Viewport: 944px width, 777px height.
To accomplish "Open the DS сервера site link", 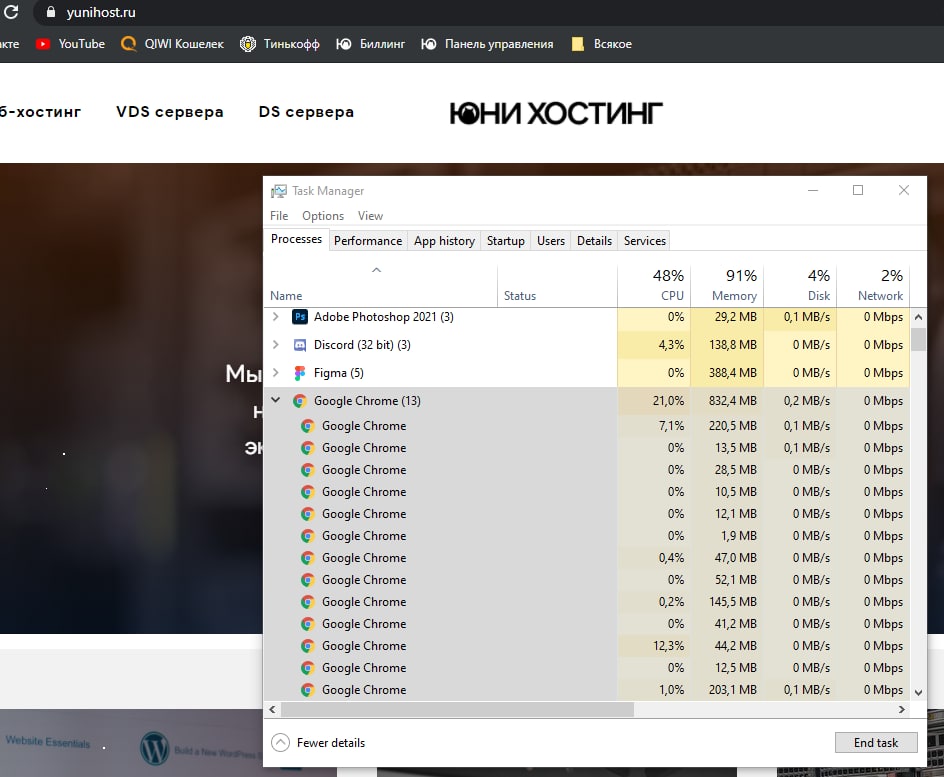I will [x=306, y=112].
